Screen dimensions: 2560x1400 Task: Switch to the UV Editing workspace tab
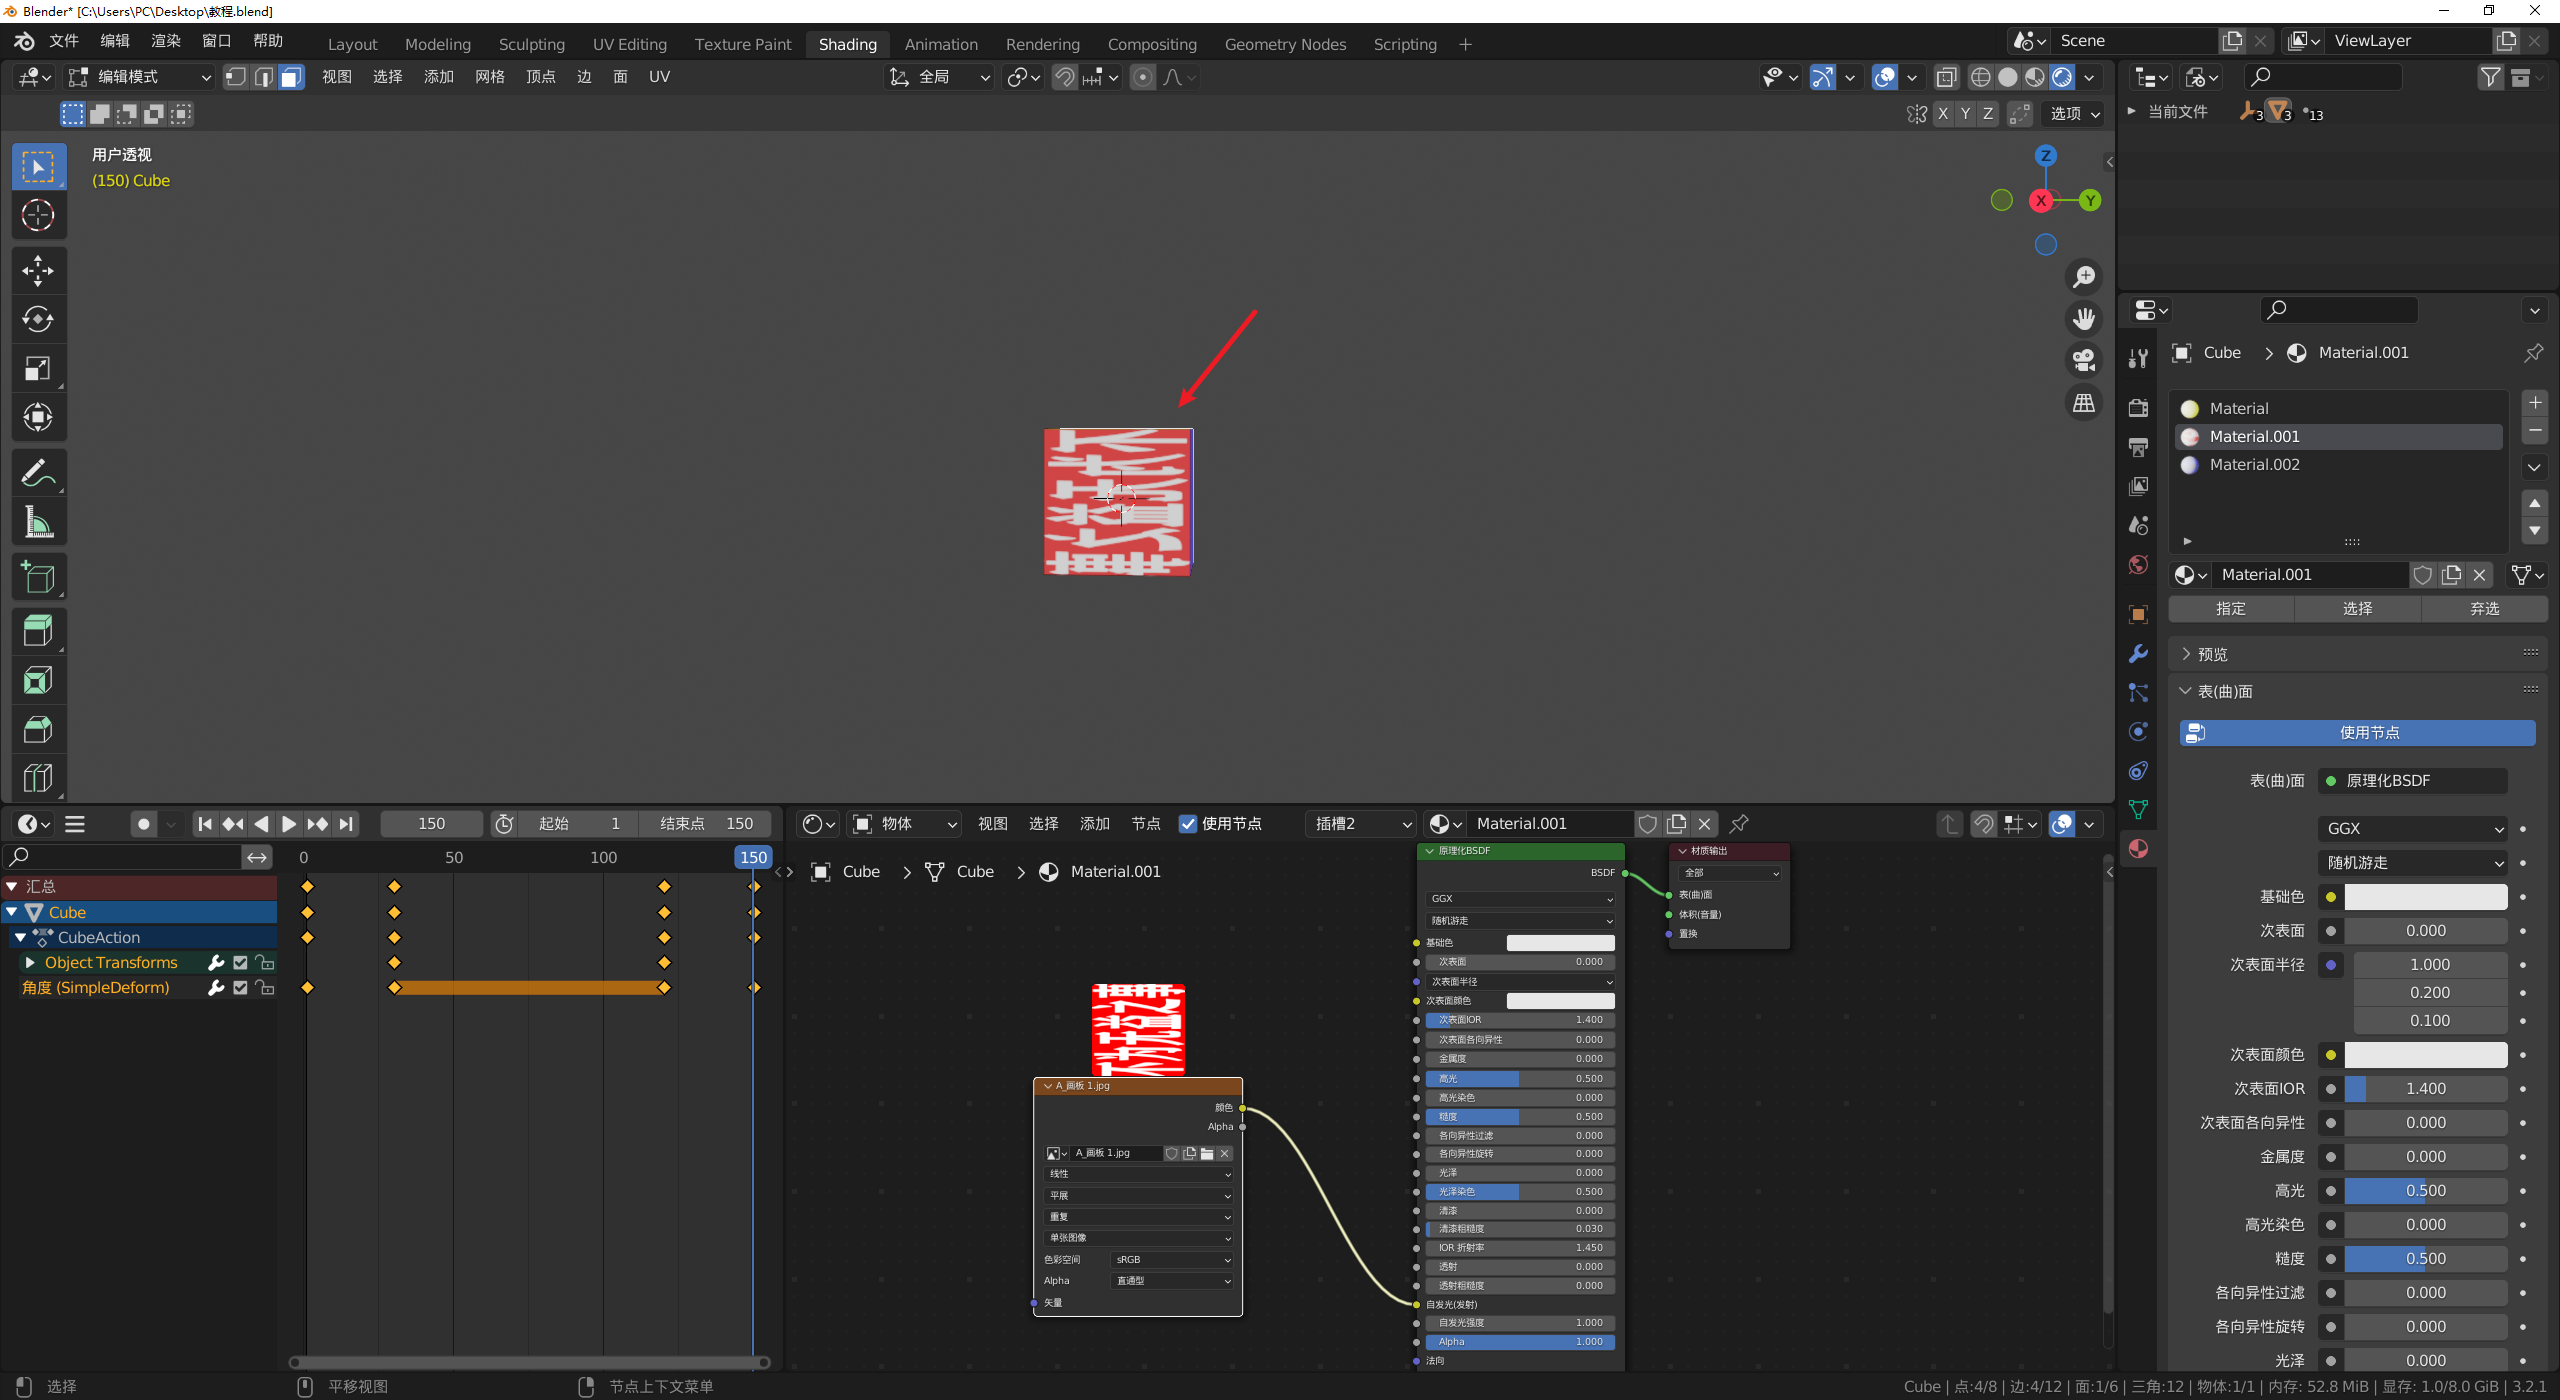[x=629, y=44]
